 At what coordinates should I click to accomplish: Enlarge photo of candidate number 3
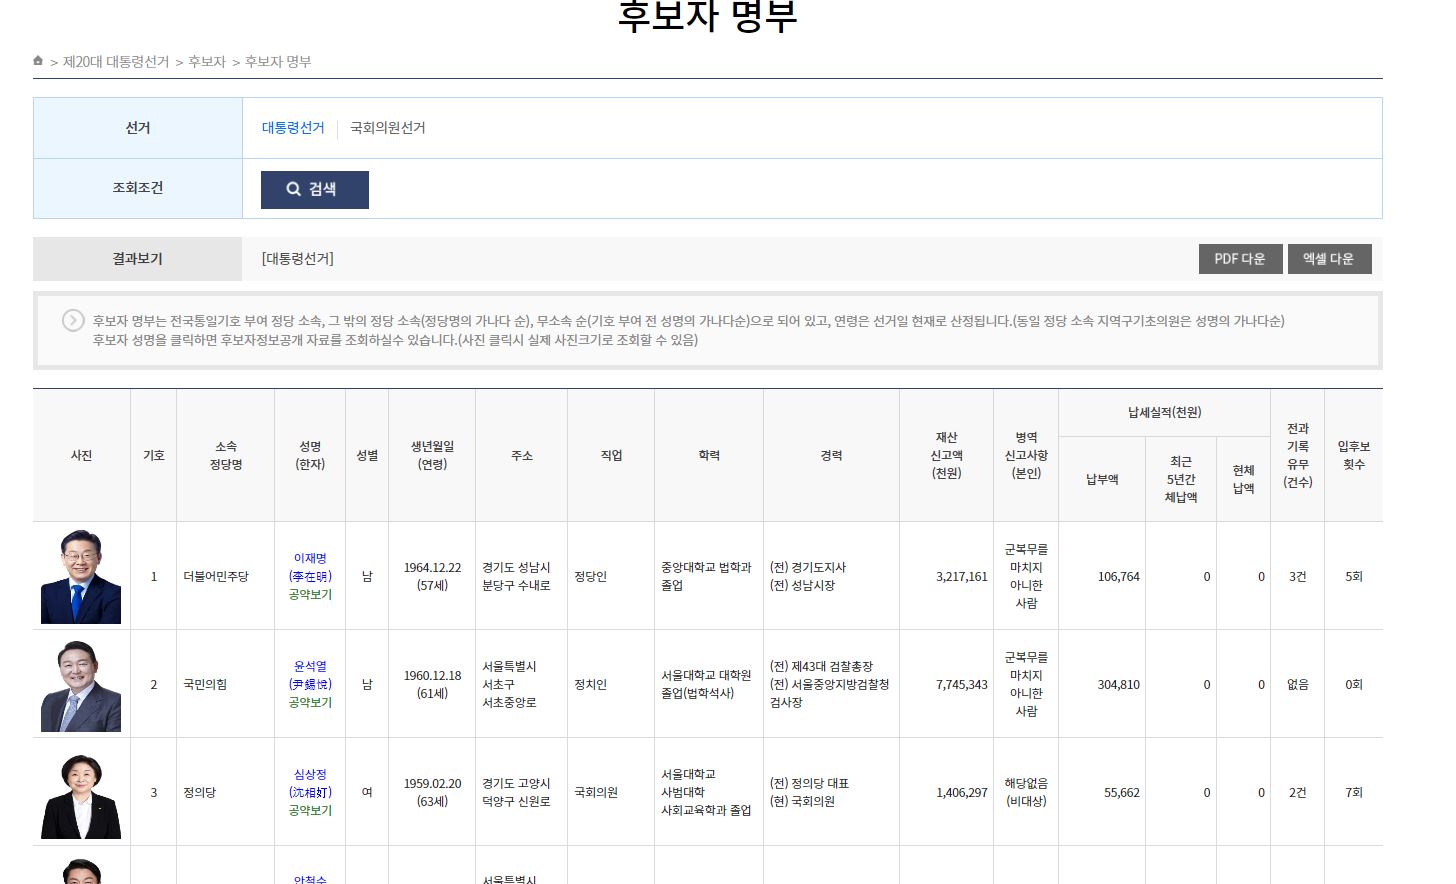(x=81, y=794)
